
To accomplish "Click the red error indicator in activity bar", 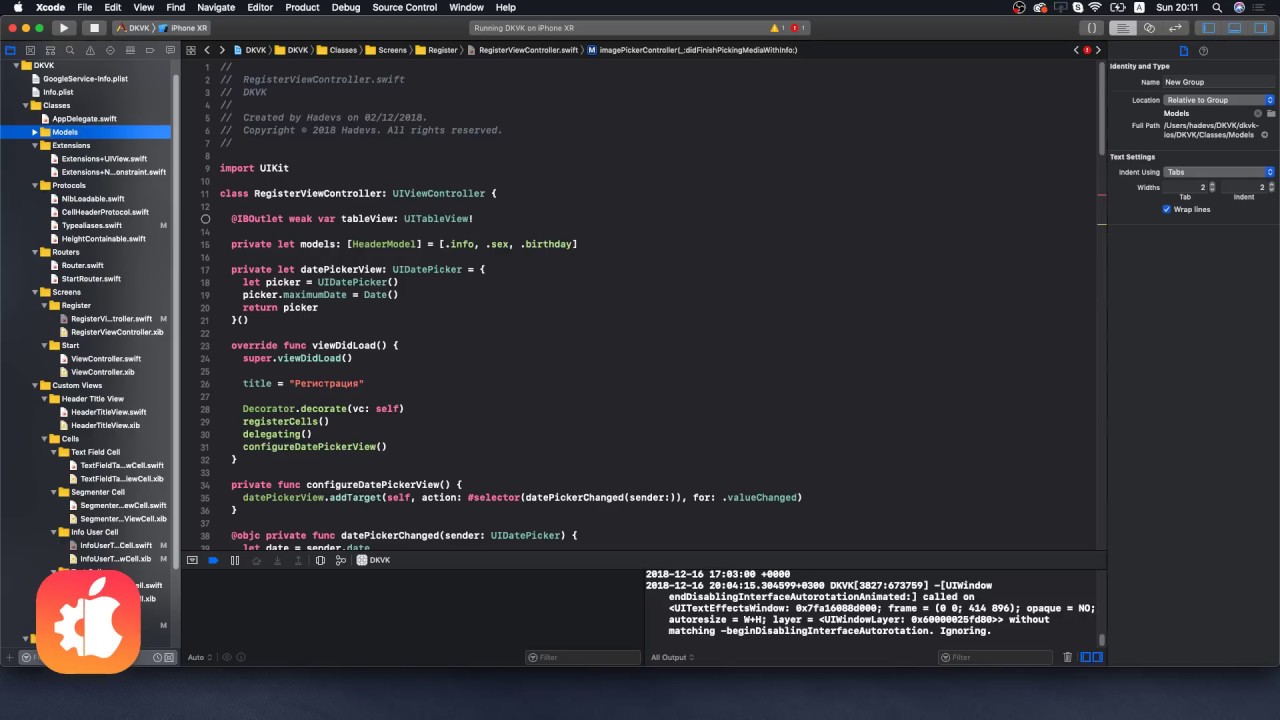I will click(x=797, y=28).
